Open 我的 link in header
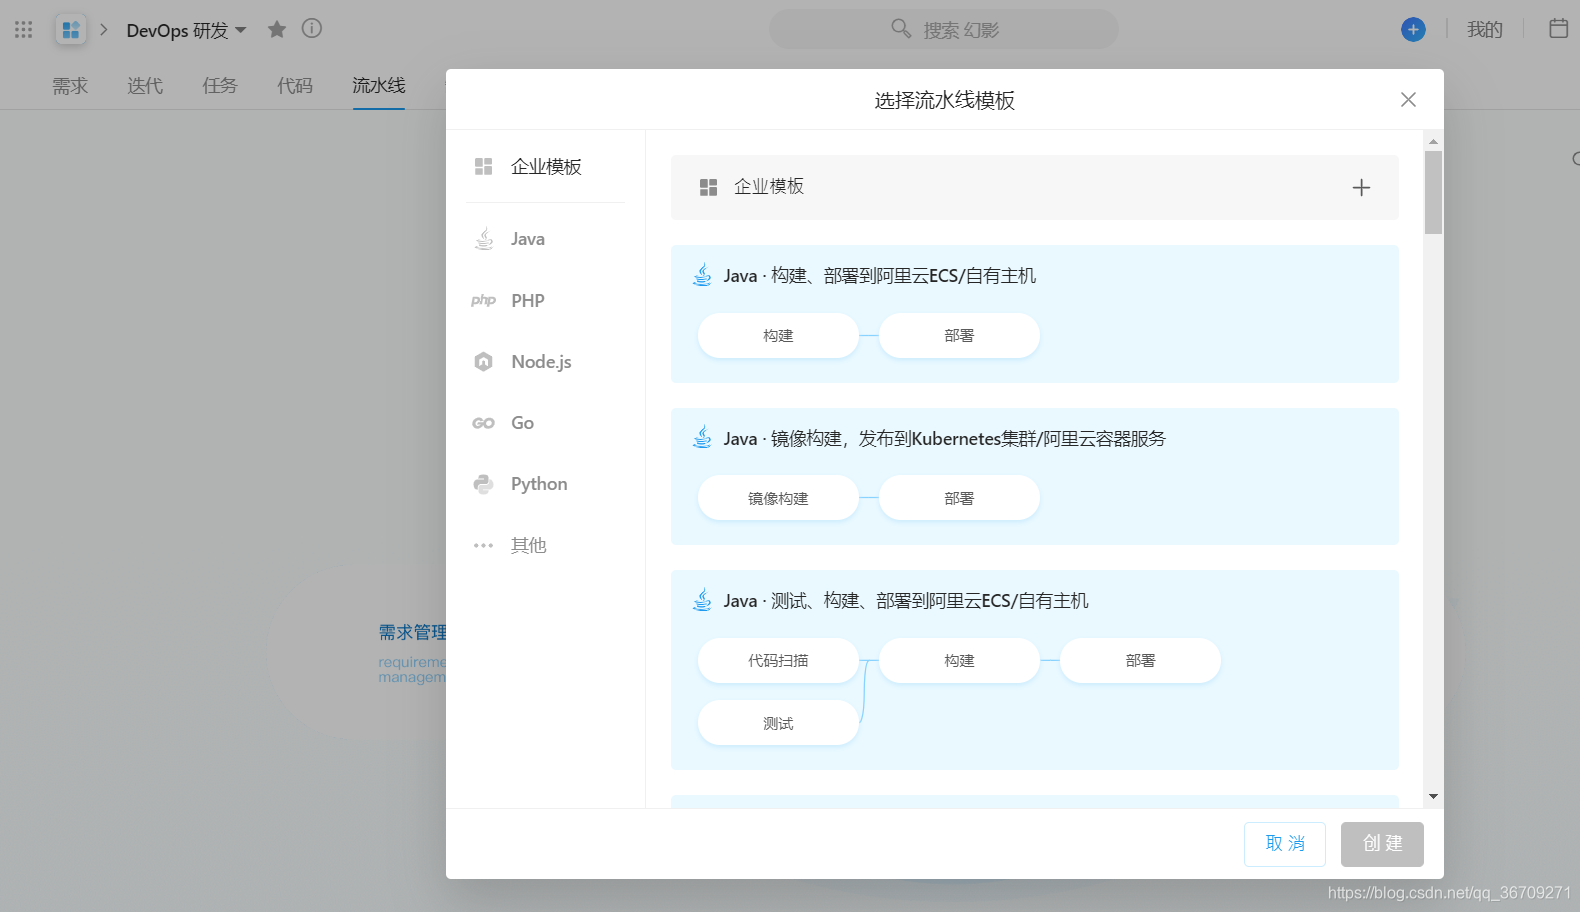The height and width of the screenshot is (912, 1580). click(x=1485, y=30)
